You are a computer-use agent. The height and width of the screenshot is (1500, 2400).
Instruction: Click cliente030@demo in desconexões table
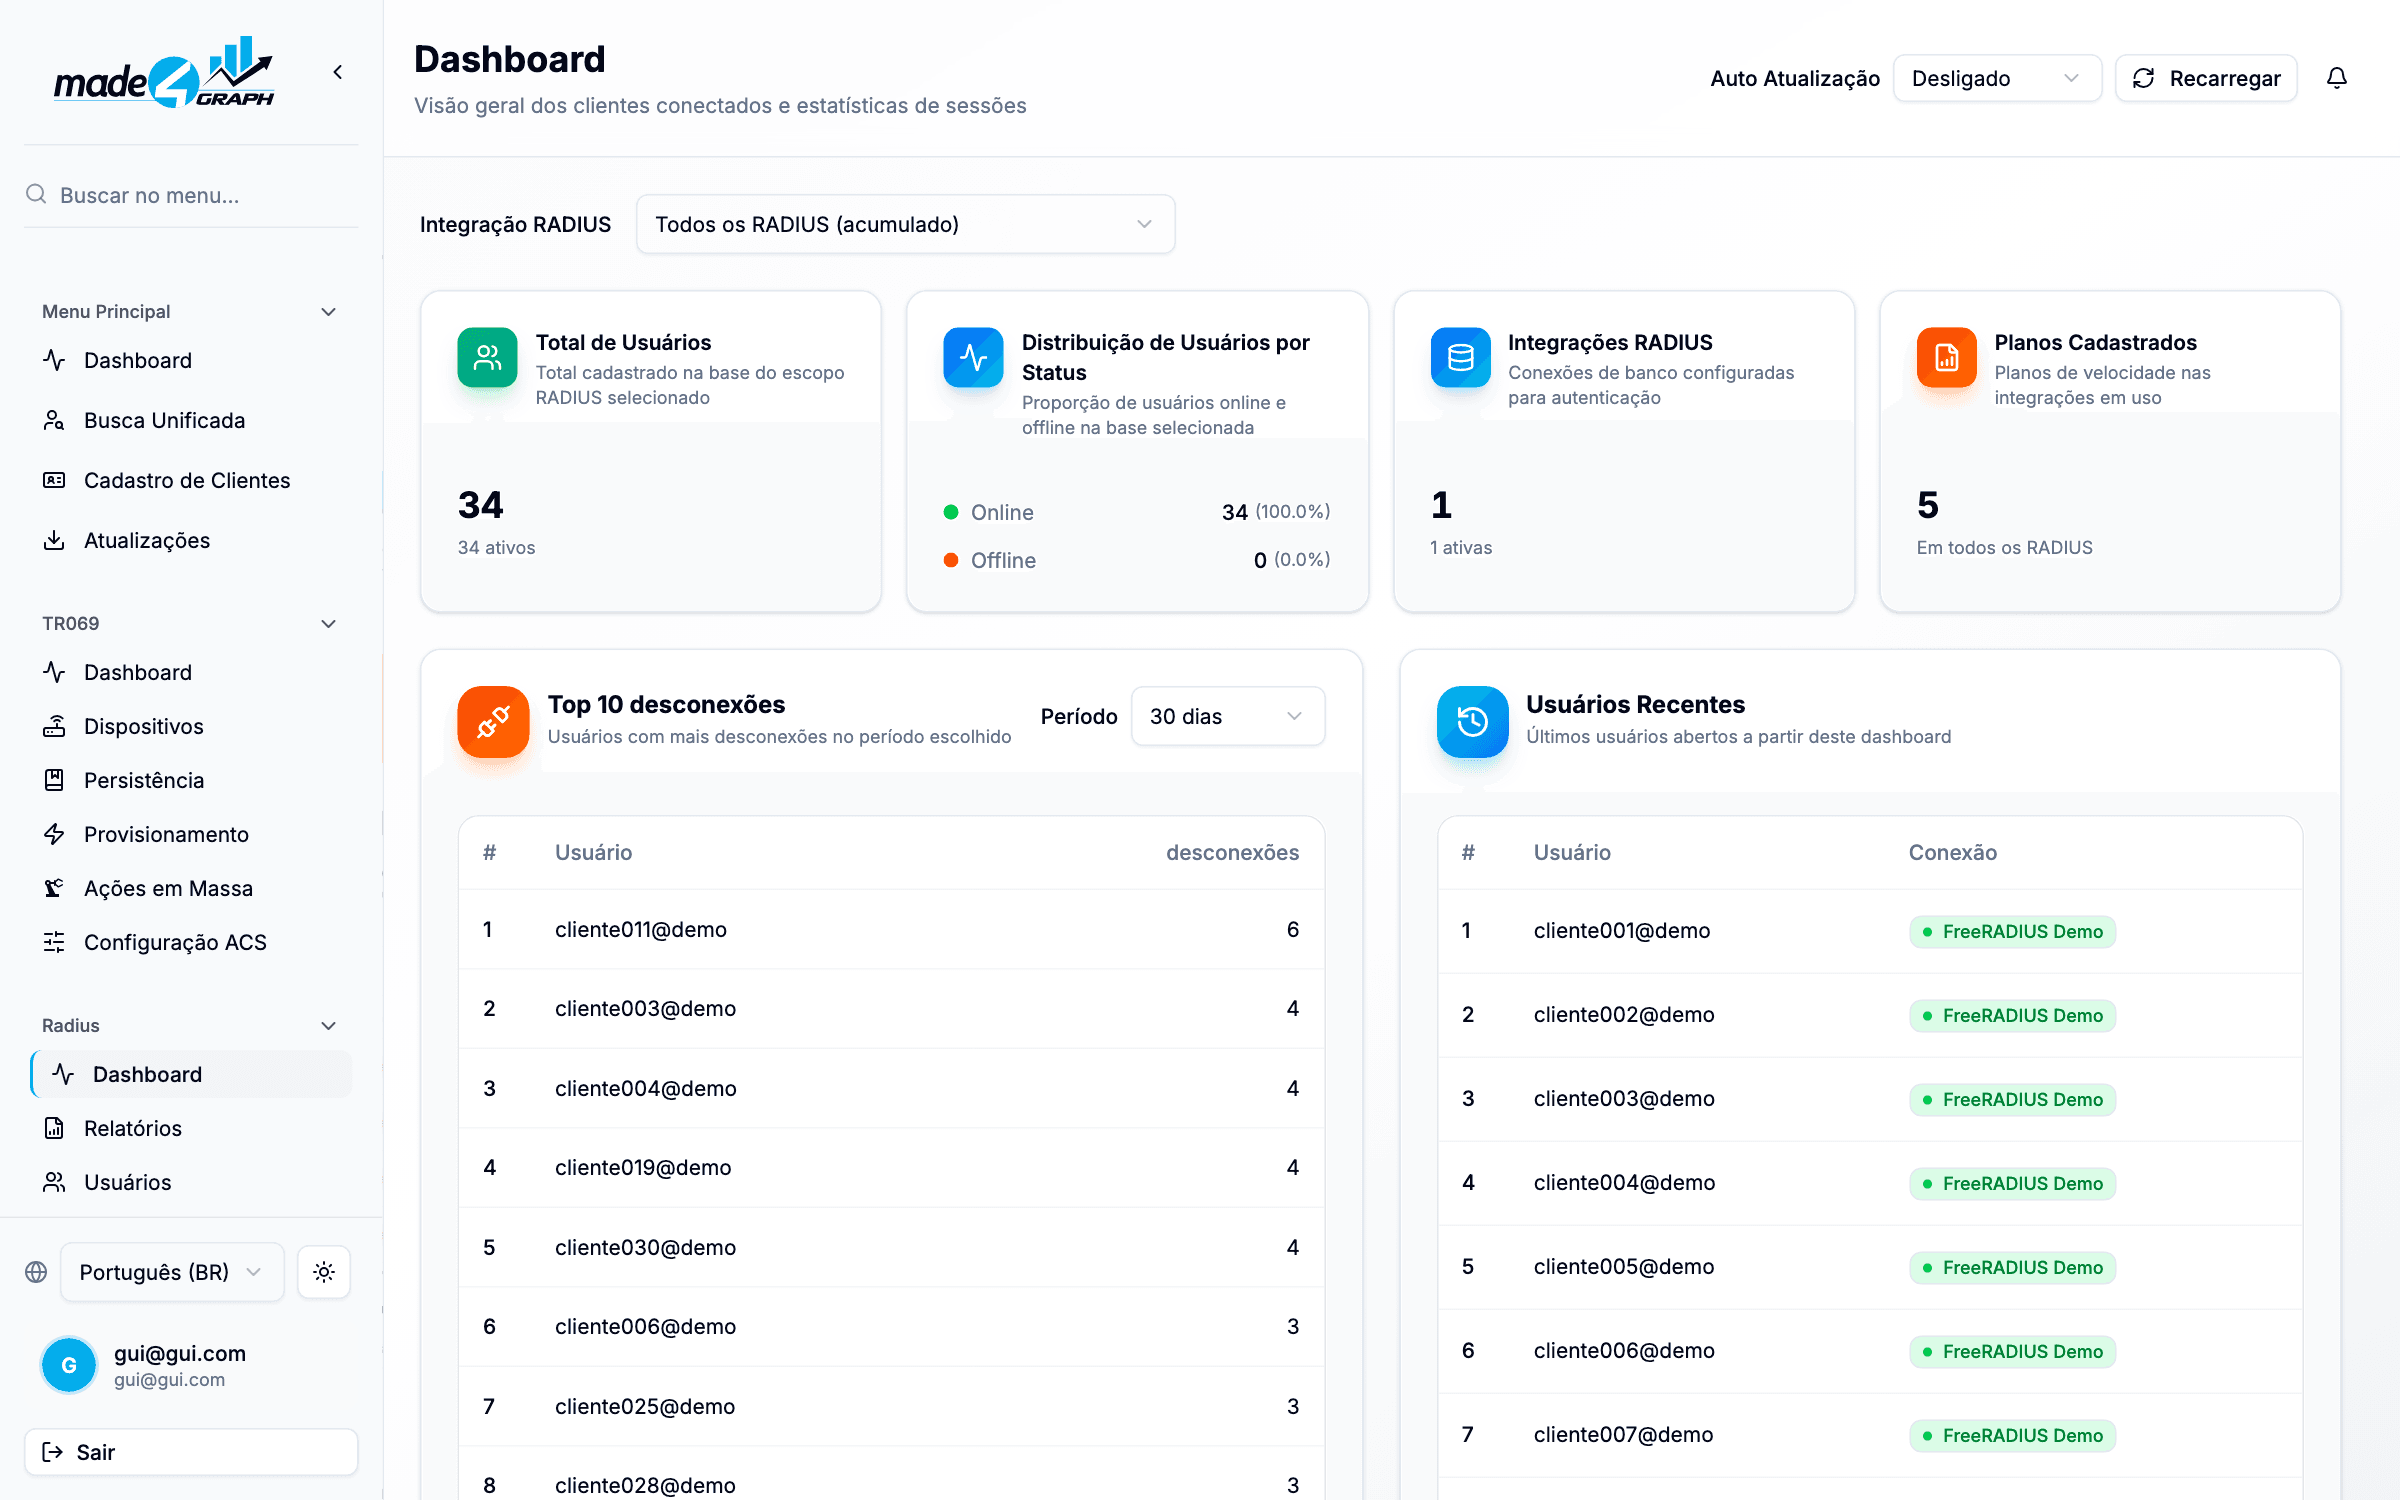click(645, 1247)
